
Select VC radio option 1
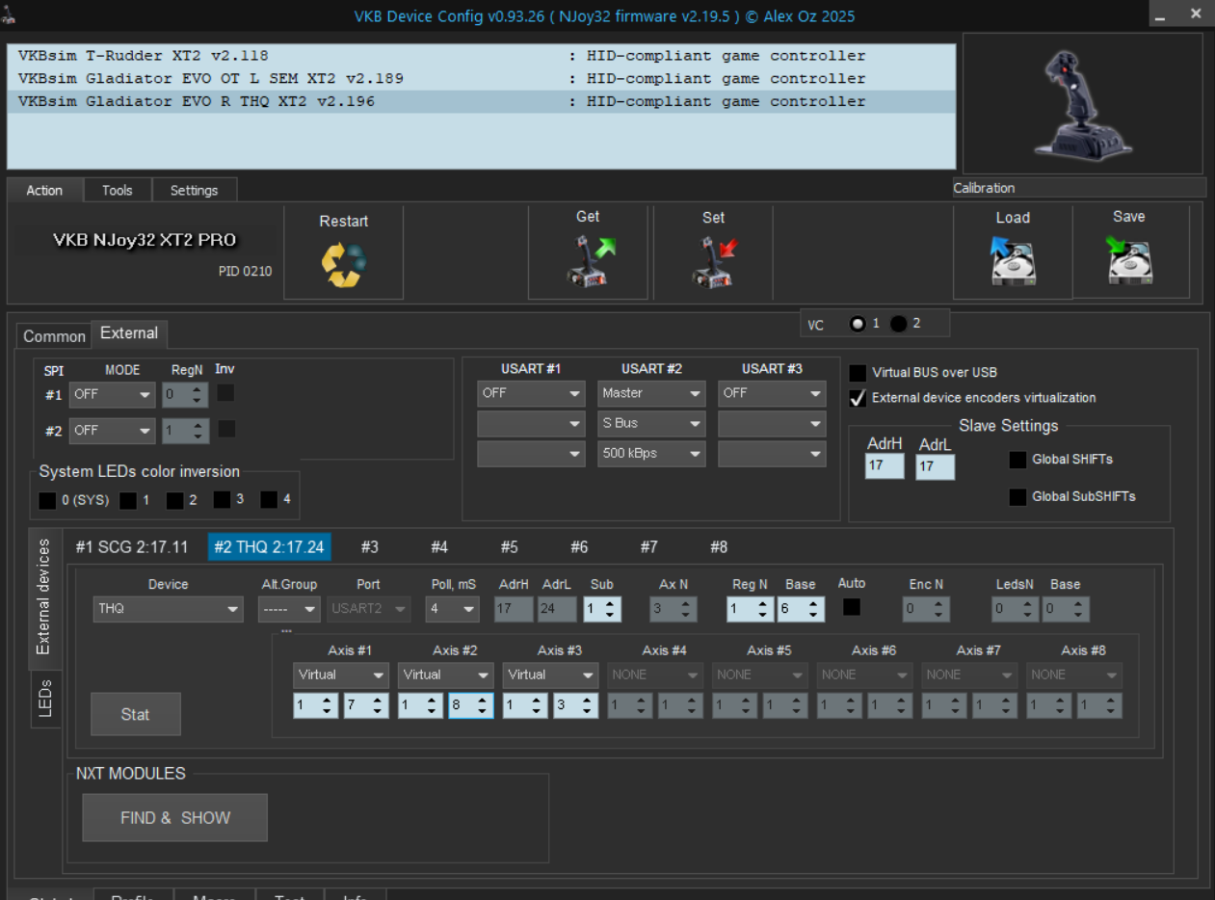coord(857,324)
